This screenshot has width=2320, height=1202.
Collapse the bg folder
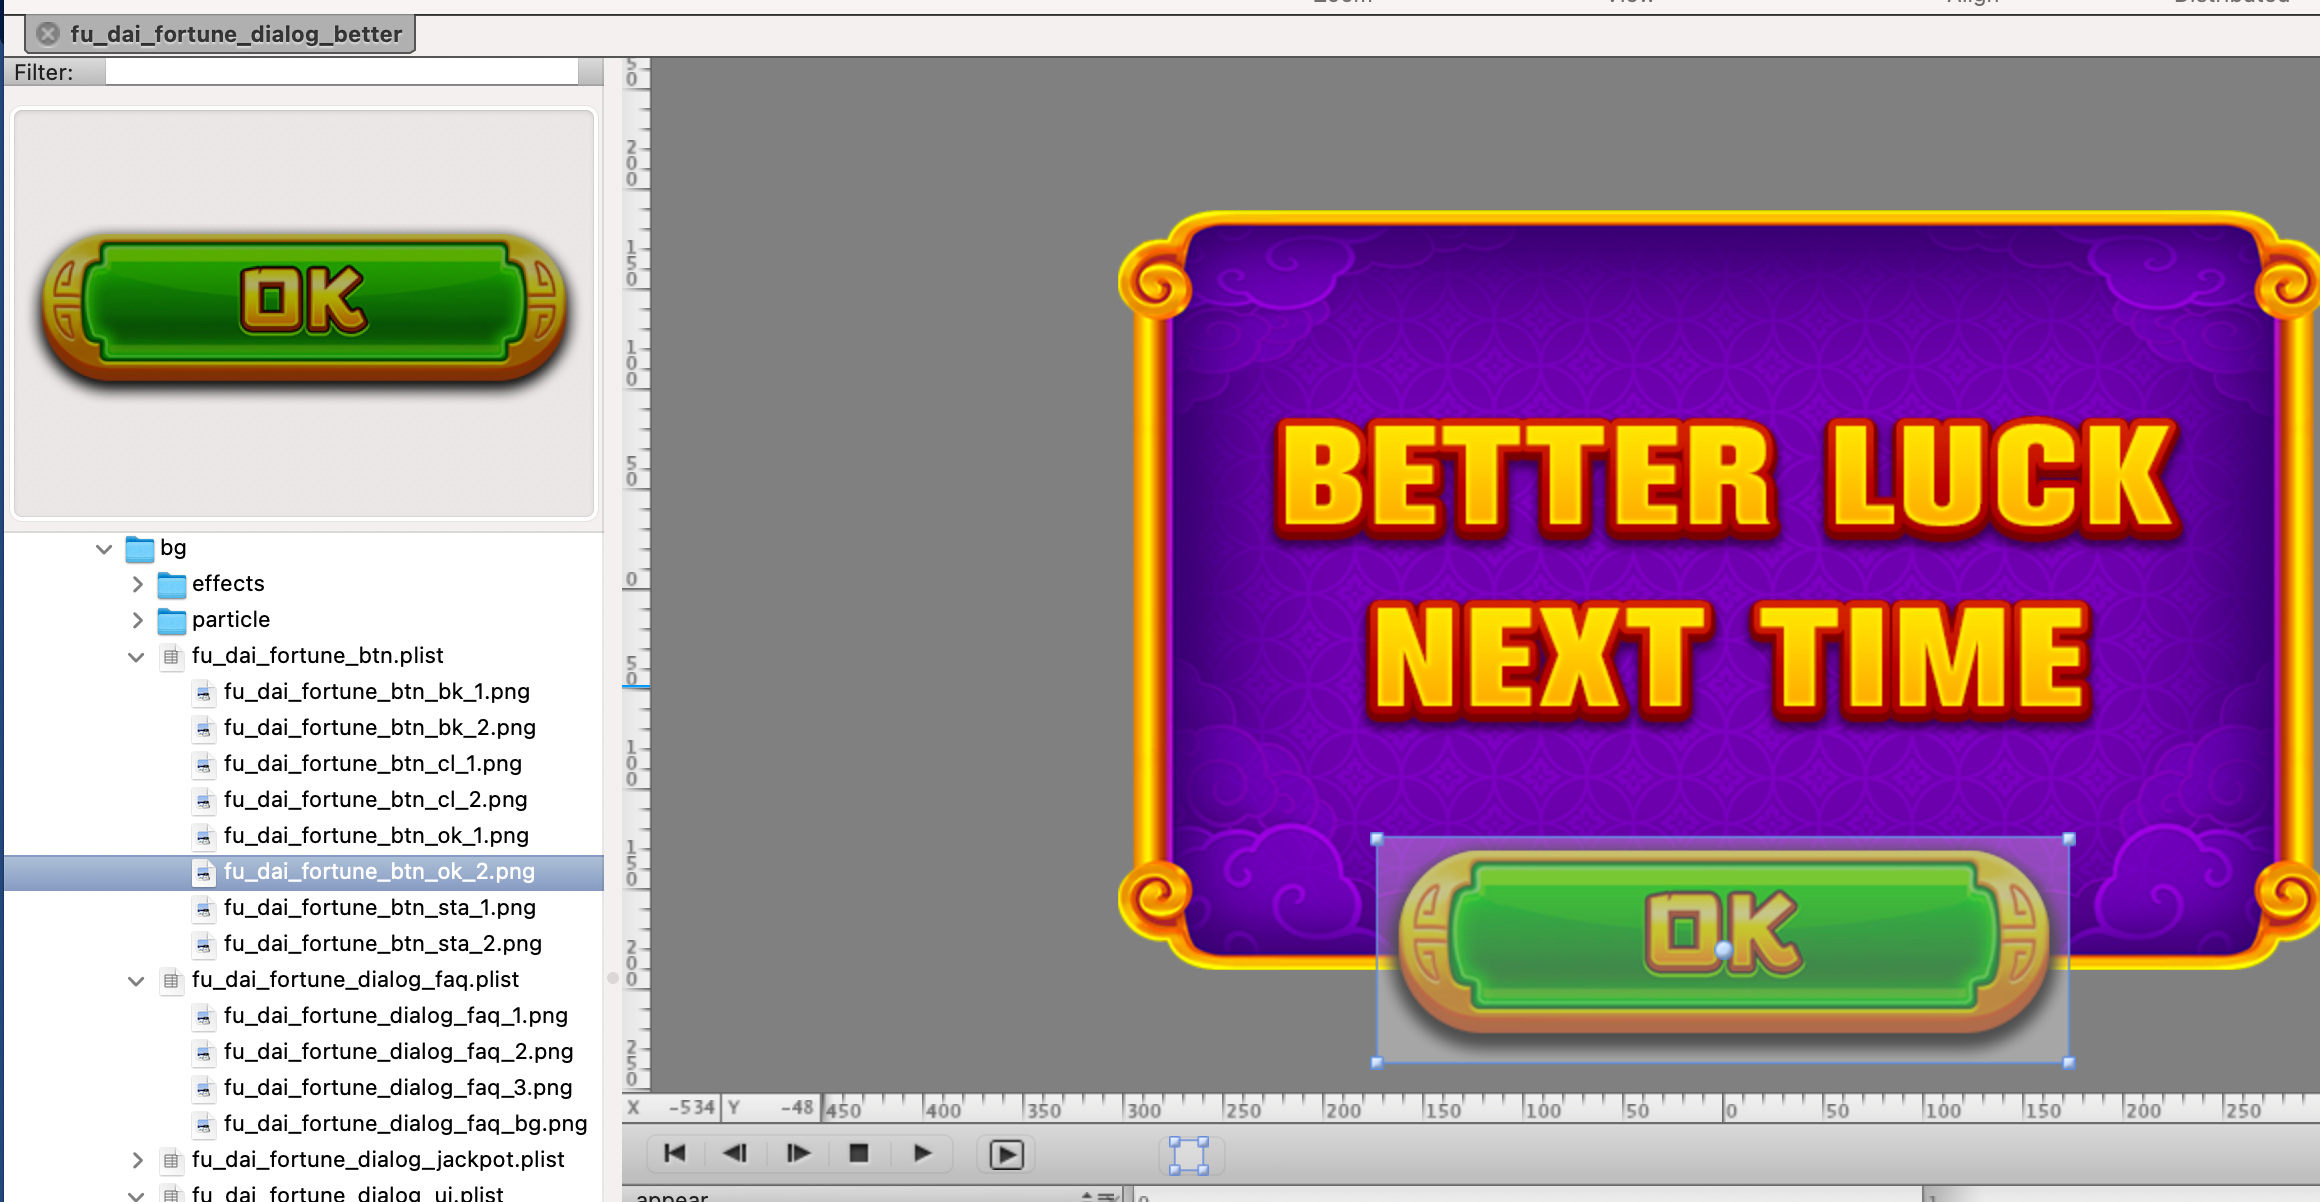104,548
